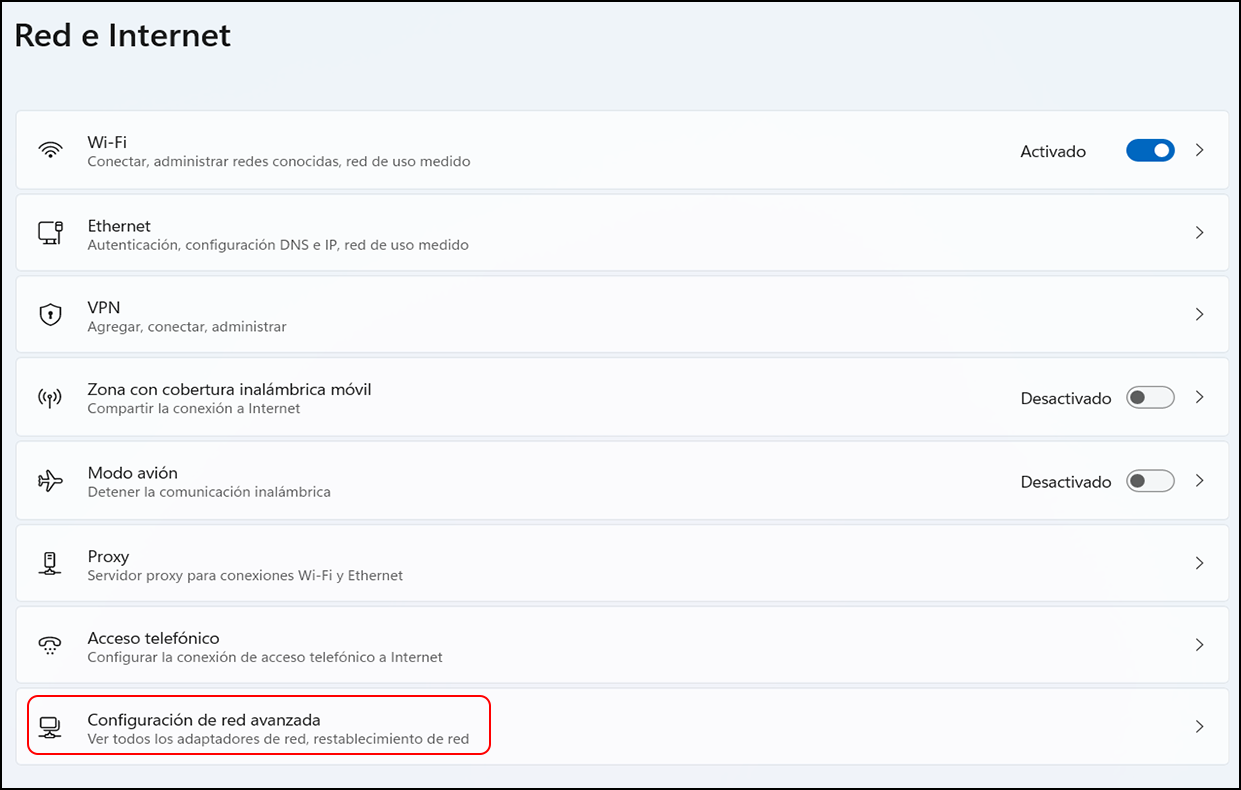Click the Proxy server icon

[x=50, y=564]
